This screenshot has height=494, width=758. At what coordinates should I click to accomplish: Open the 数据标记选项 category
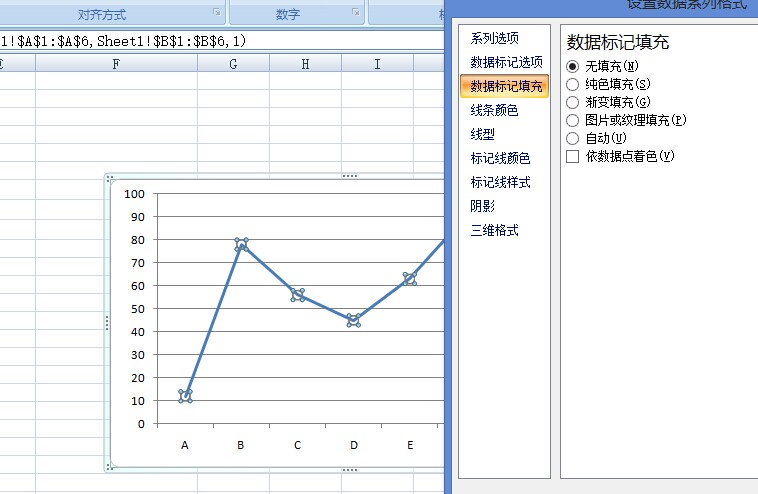(506, 62)
